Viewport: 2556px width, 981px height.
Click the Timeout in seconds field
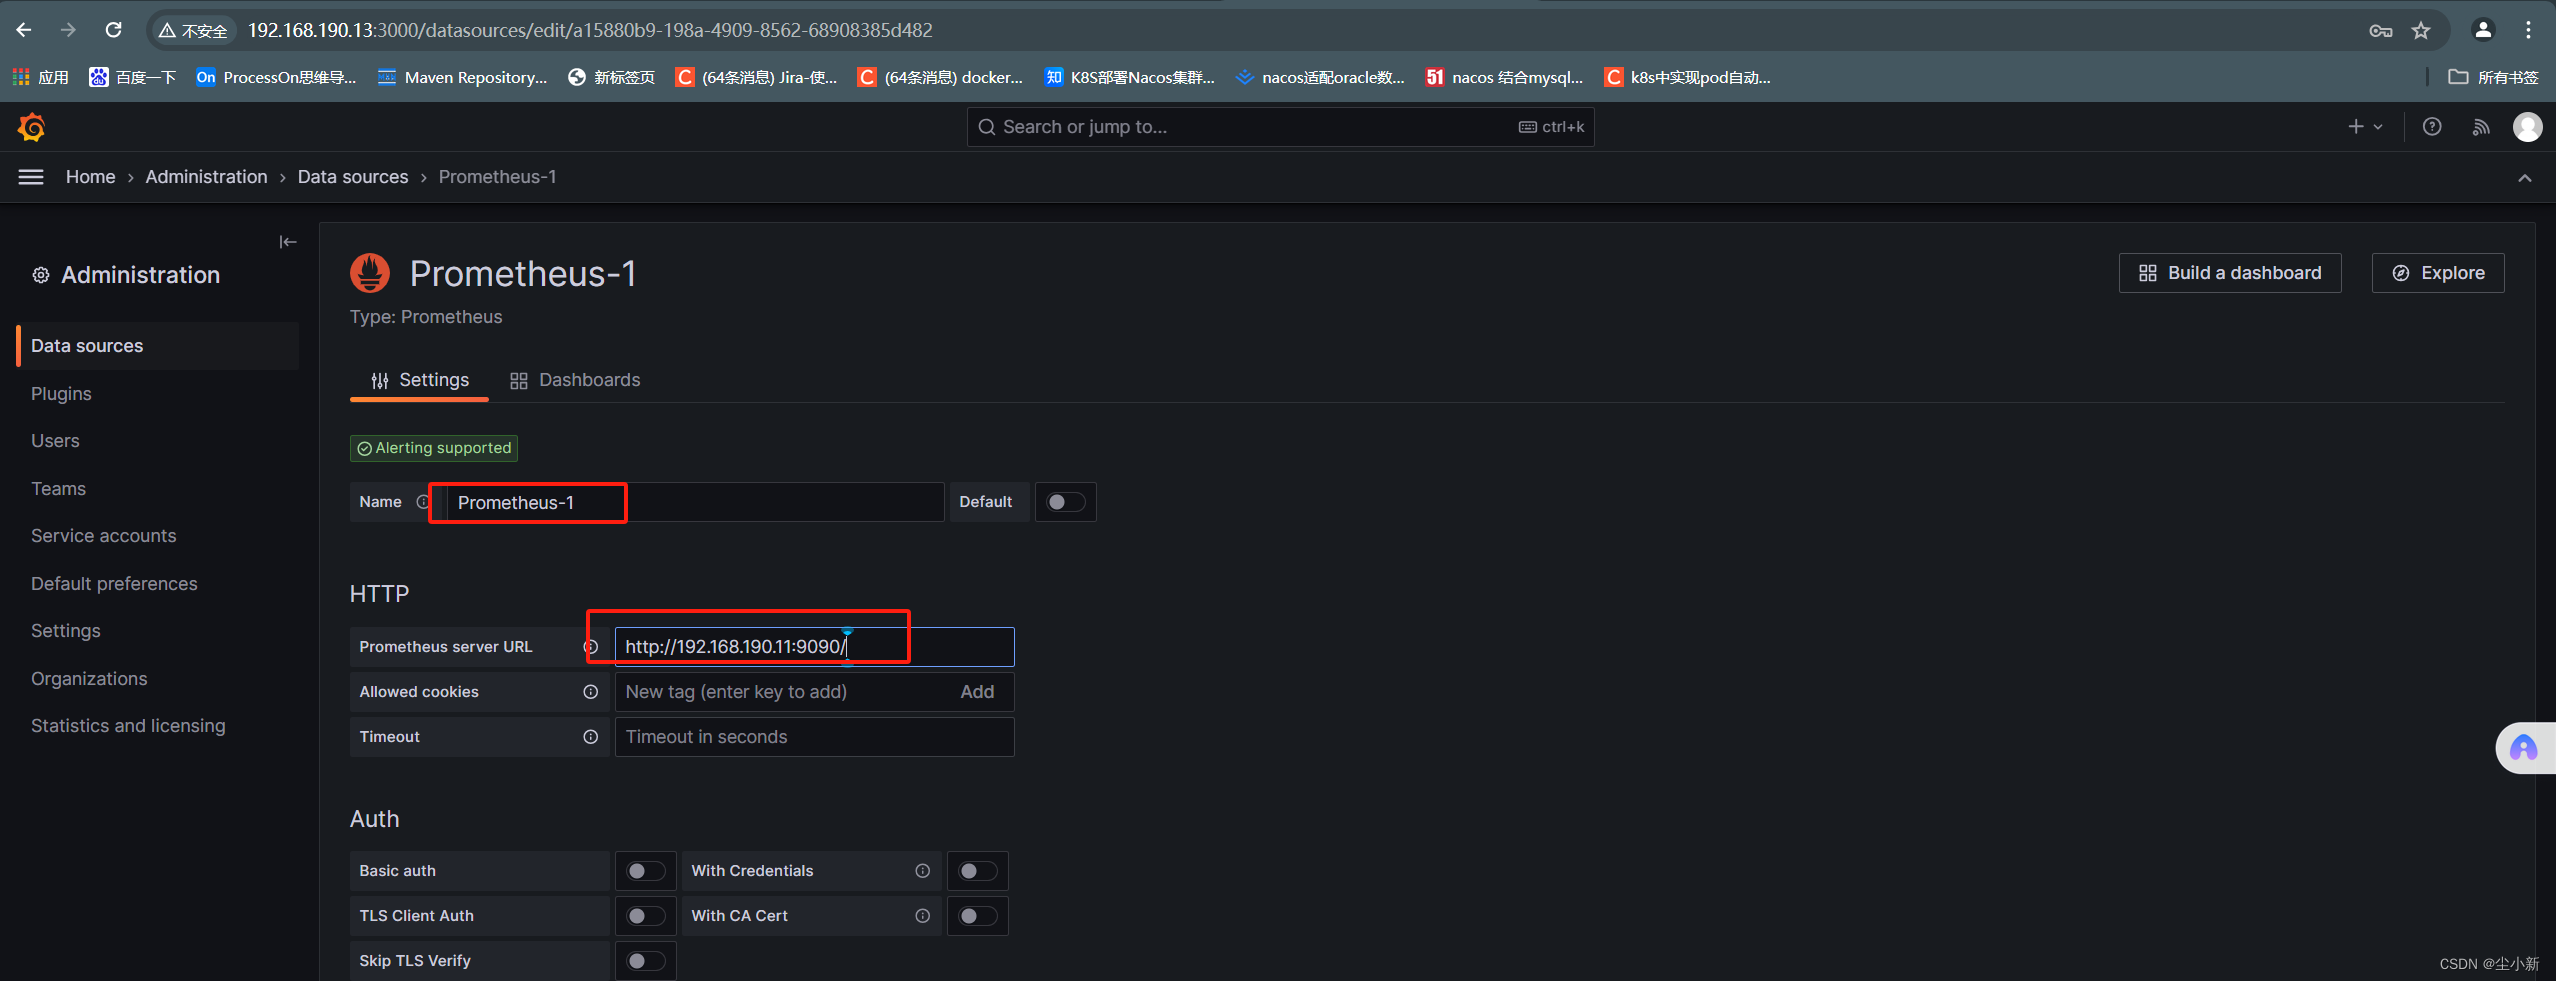click(x=814, y=737)
